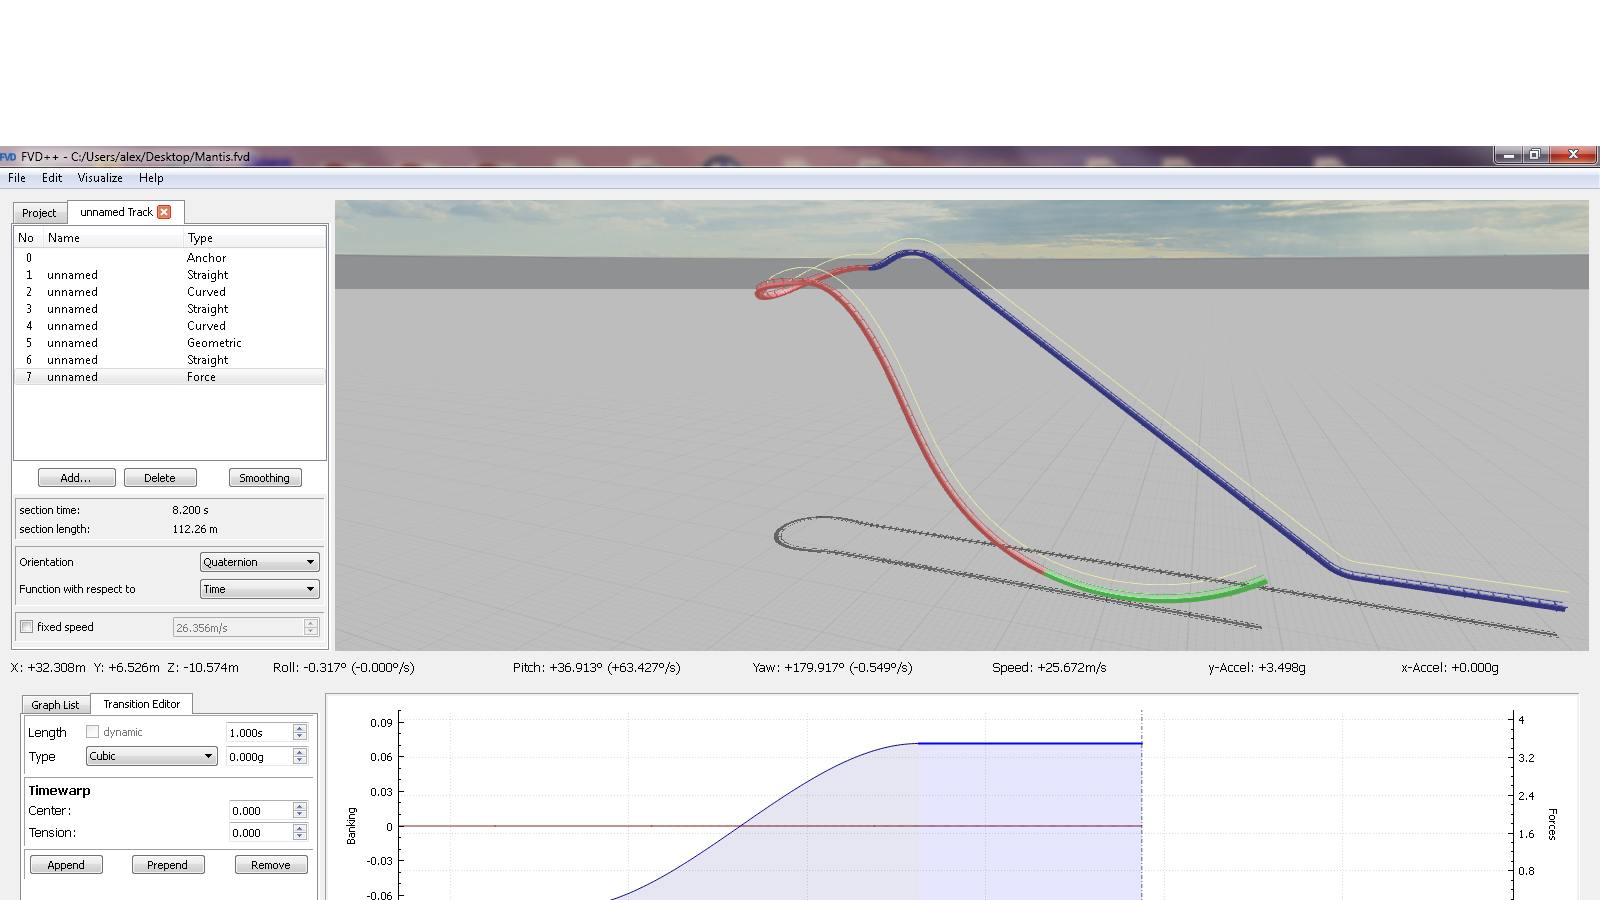Decrease the Timewarp Center spinner value
Image resolution: width=1600 pixels, height=900 pixels.
pyautogui.click(x=300, y=815)
